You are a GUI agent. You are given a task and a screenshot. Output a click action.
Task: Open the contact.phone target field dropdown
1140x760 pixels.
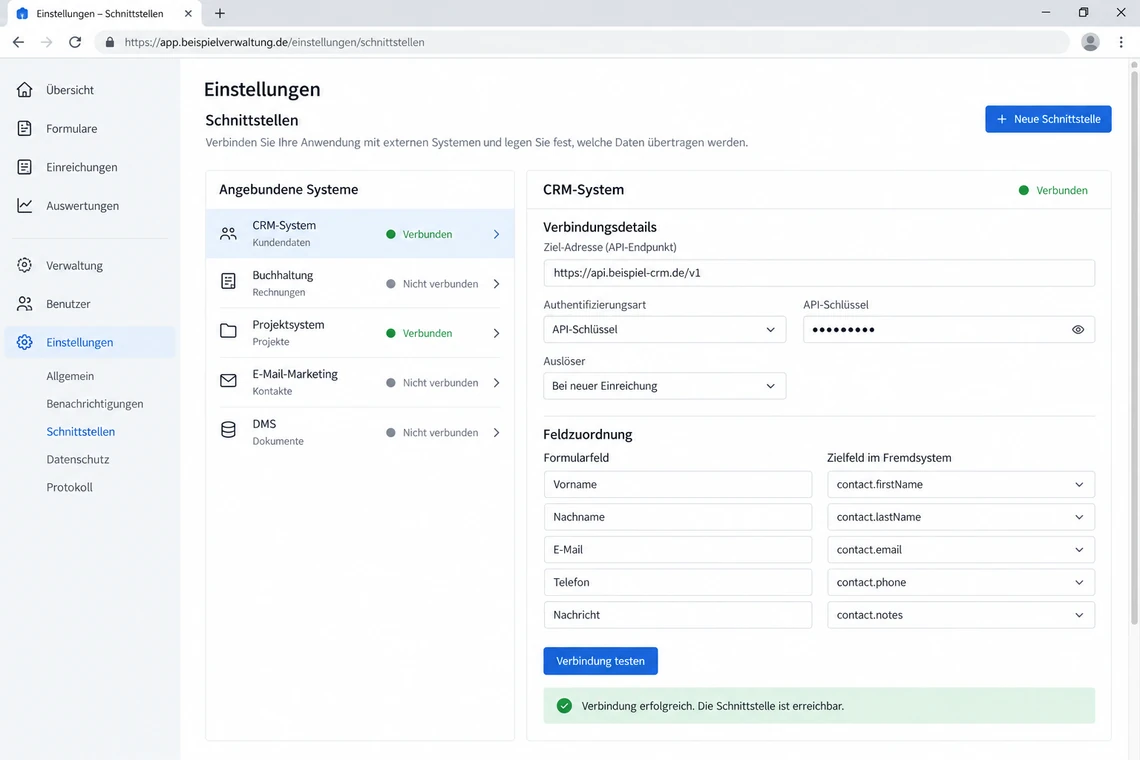click(960, 583)
